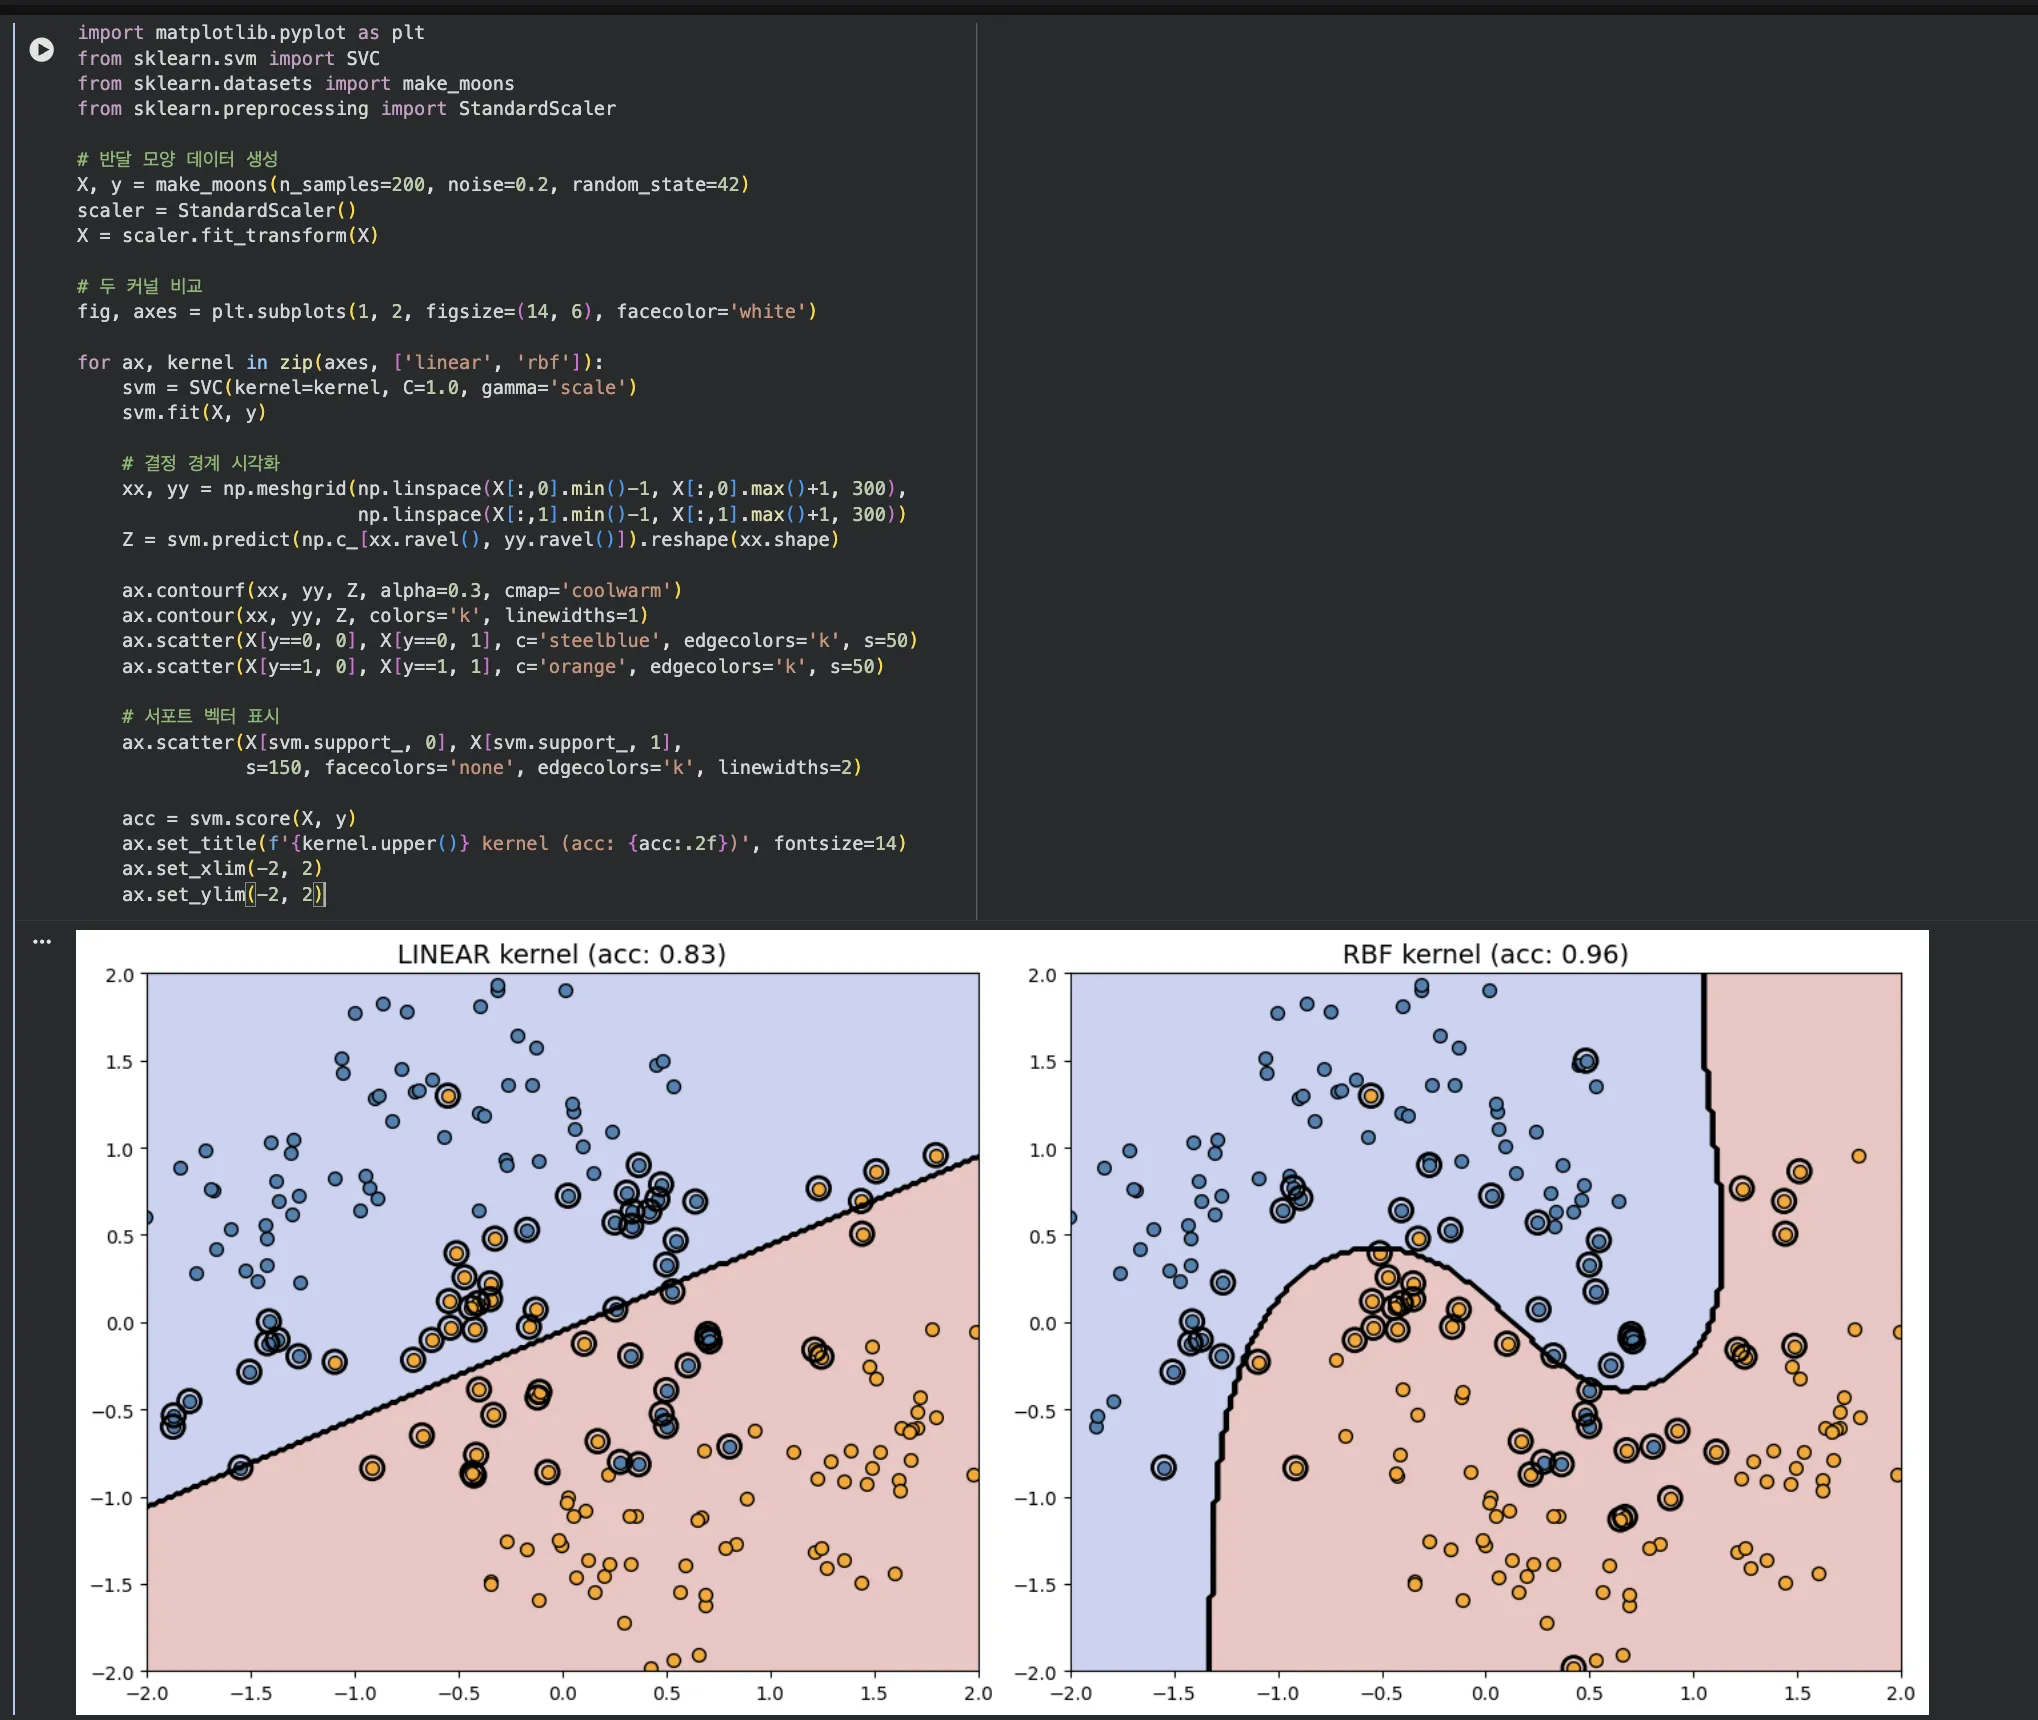Click the orange scatter plot line
2038x1720 pixels.
502,667
